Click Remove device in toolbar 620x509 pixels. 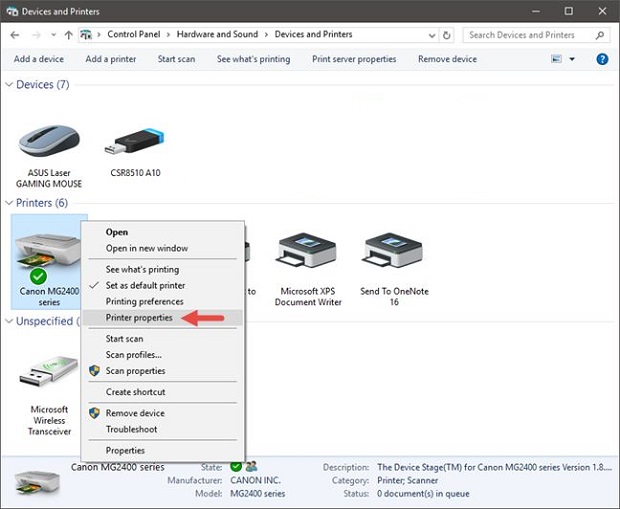(448, 59)
